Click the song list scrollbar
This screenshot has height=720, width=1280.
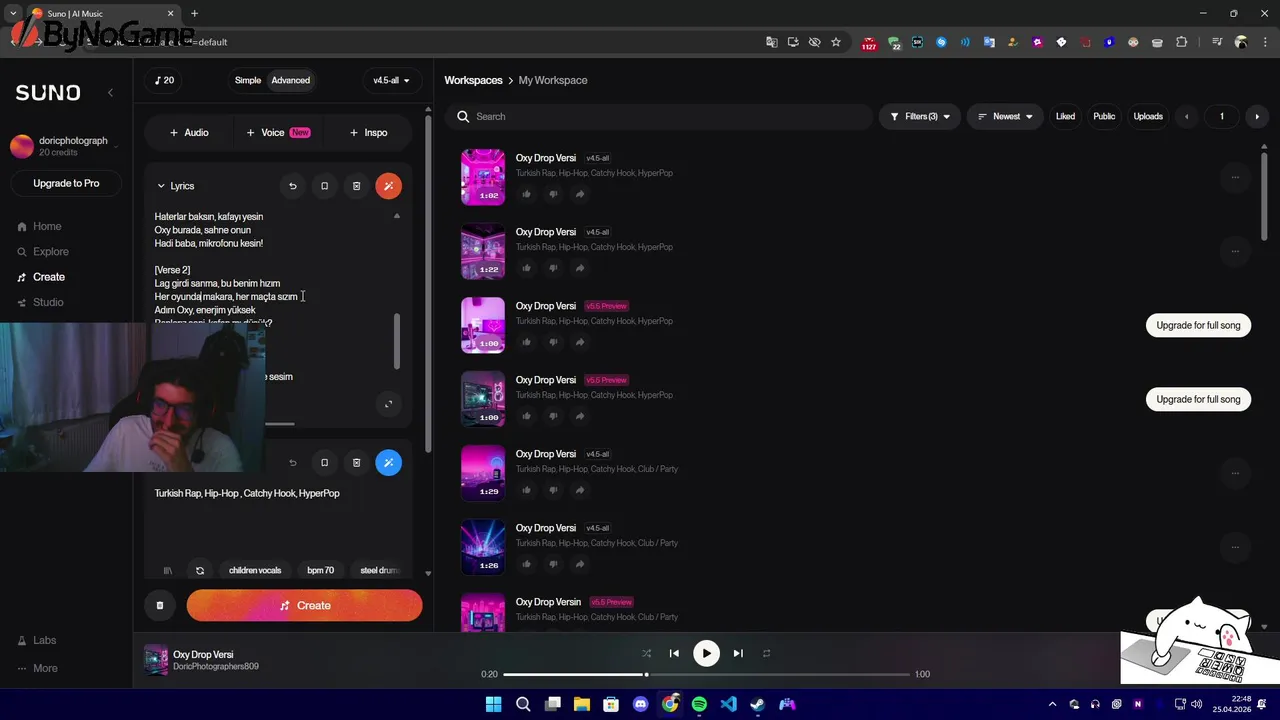coord(1264,195)
